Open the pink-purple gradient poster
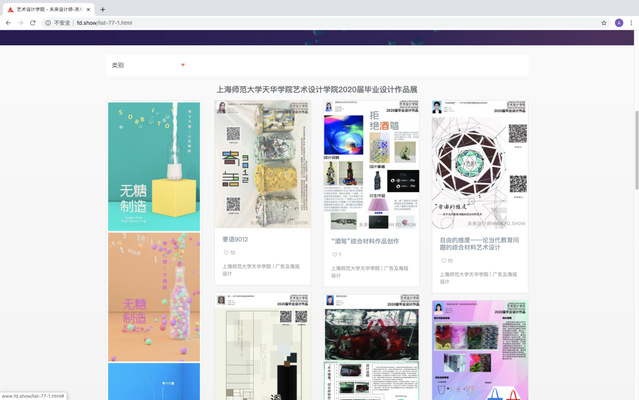The height and width of the screenshot is (400, 639). [480, 351]
